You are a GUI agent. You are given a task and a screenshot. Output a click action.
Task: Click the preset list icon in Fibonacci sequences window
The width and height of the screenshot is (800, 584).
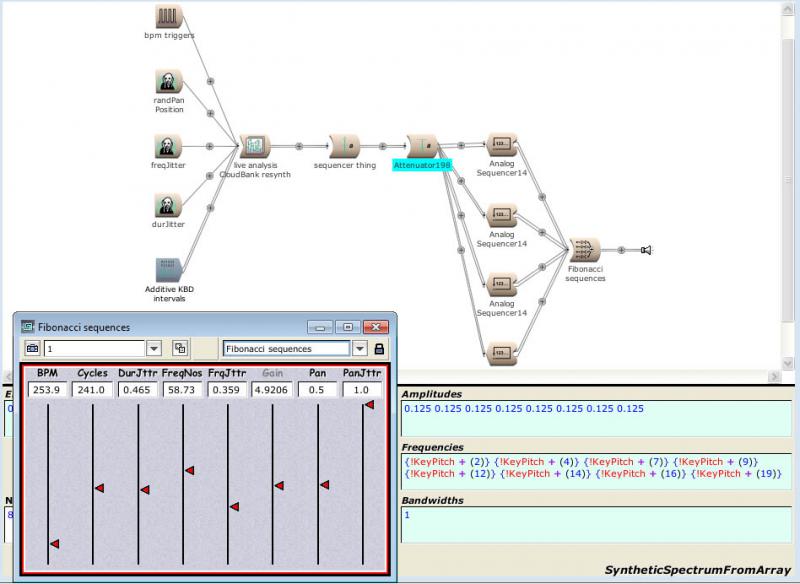pos(32,348)
